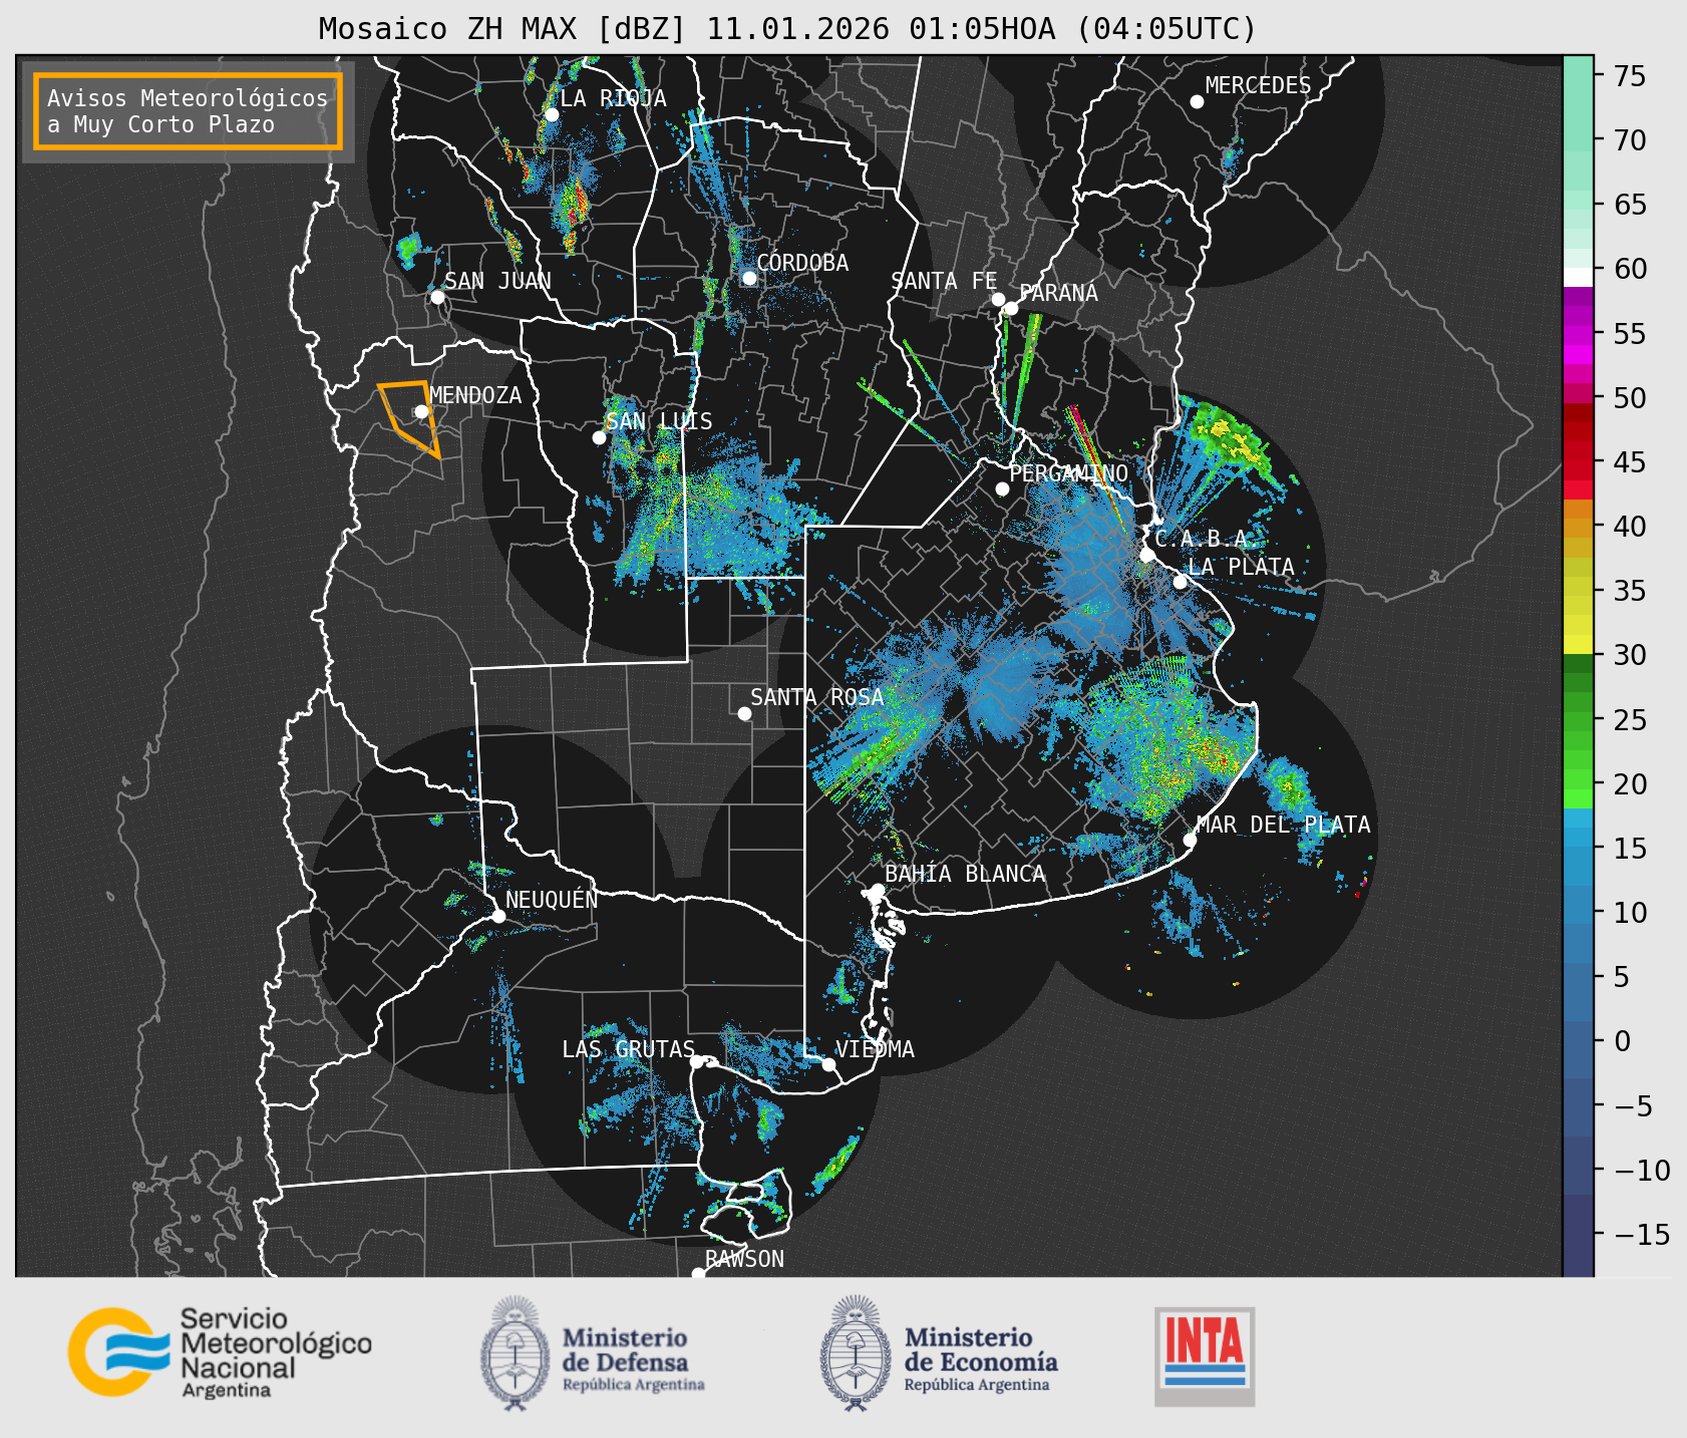The height and width of the screenshot is (1438, 1687).
Task: Click the Santa Rosa city marker dot
Action: pyautogui.click(x=744, y=713)
